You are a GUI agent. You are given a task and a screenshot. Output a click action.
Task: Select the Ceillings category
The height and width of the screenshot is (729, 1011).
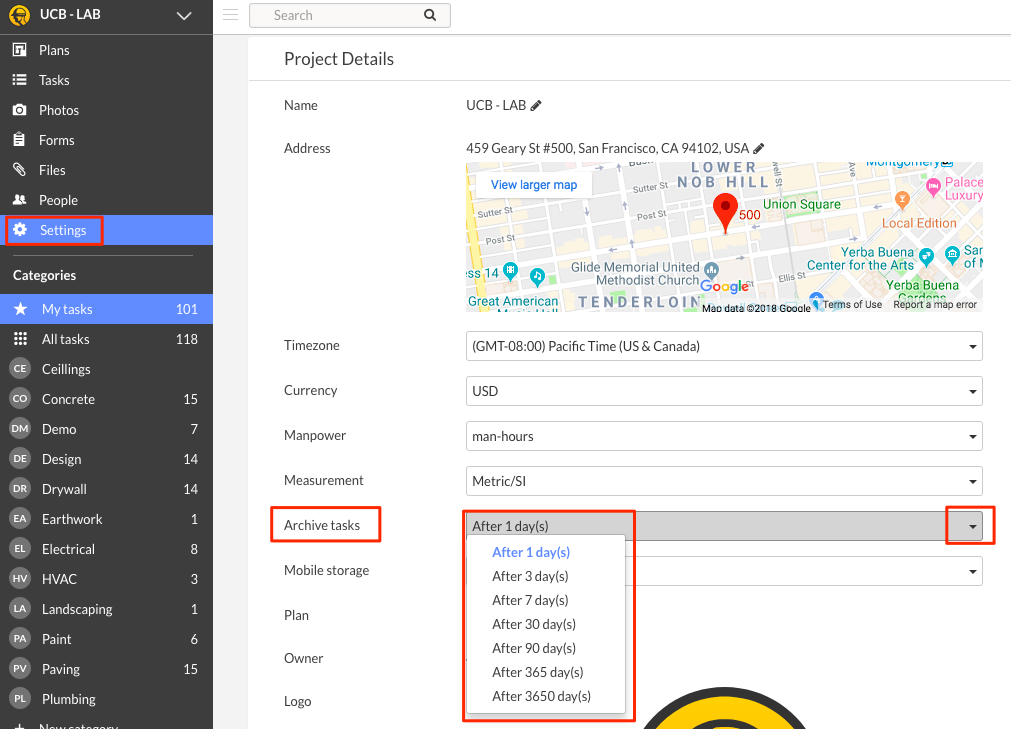click(106, 369)
